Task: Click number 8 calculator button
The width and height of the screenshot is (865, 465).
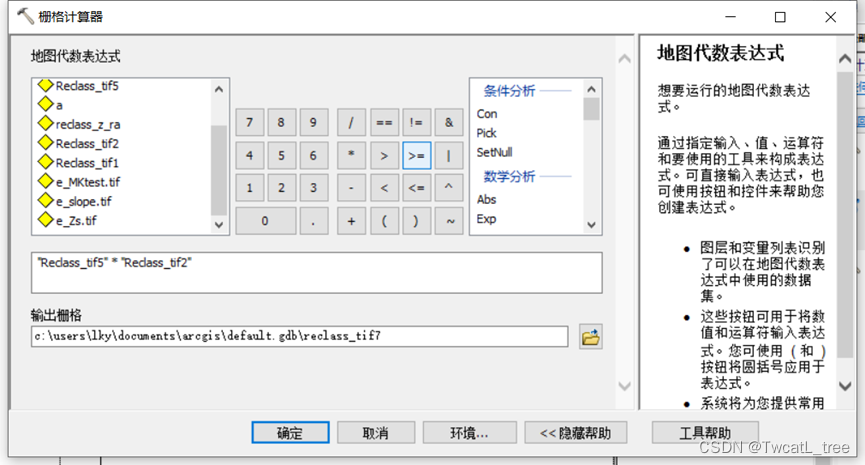Action: (281, 122)
